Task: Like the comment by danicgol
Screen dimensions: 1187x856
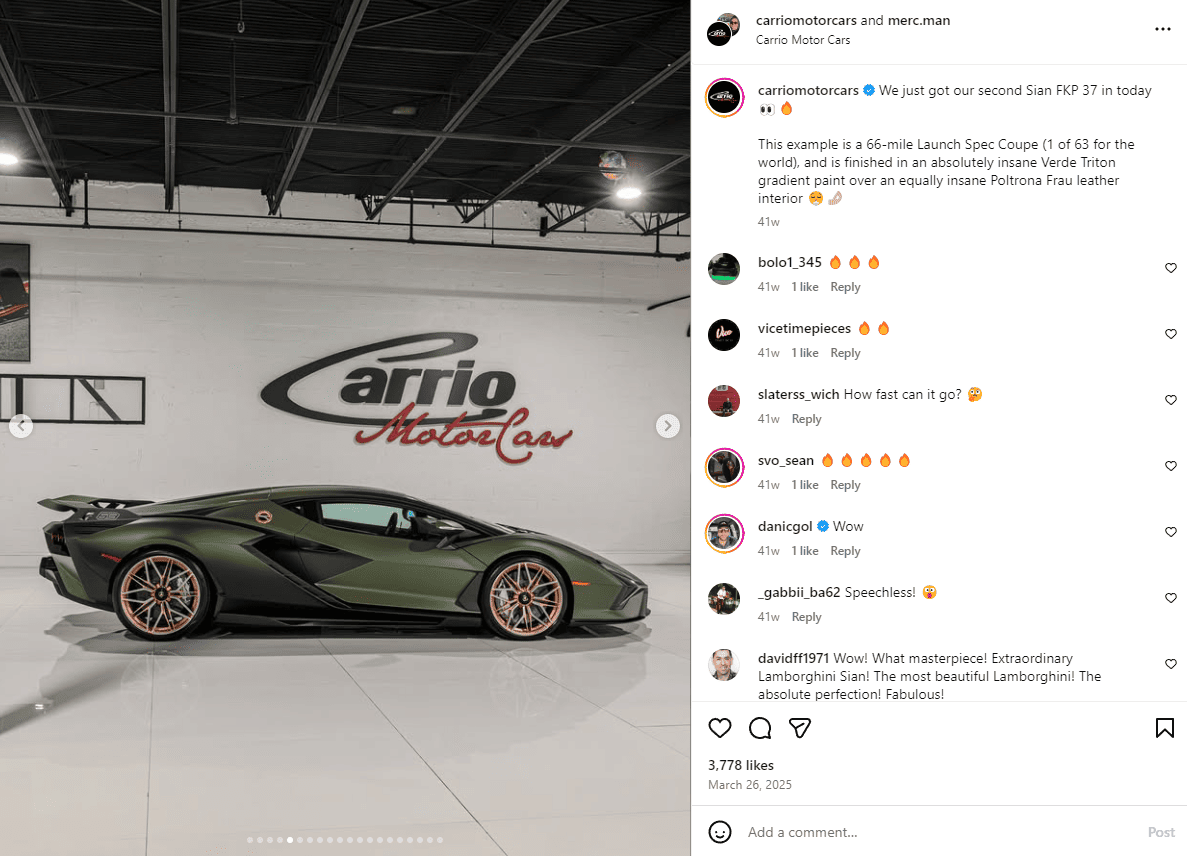Action: (1170, 532)
